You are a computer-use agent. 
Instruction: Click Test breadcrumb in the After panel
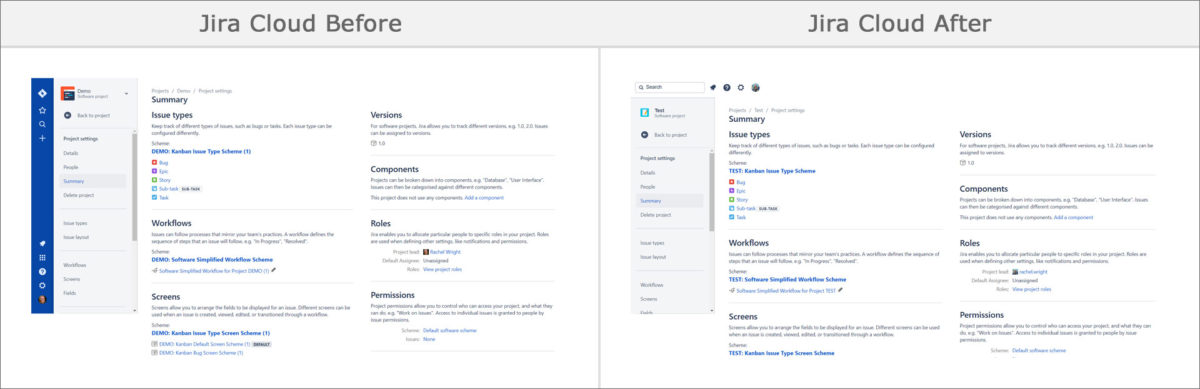coord(759,110)
